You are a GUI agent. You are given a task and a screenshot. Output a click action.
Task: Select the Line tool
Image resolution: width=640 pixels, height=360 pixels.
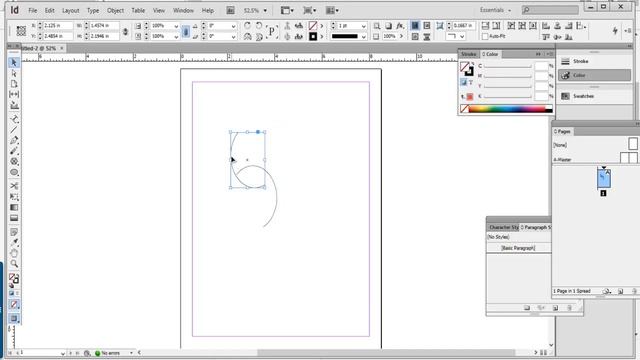[14, 130]
